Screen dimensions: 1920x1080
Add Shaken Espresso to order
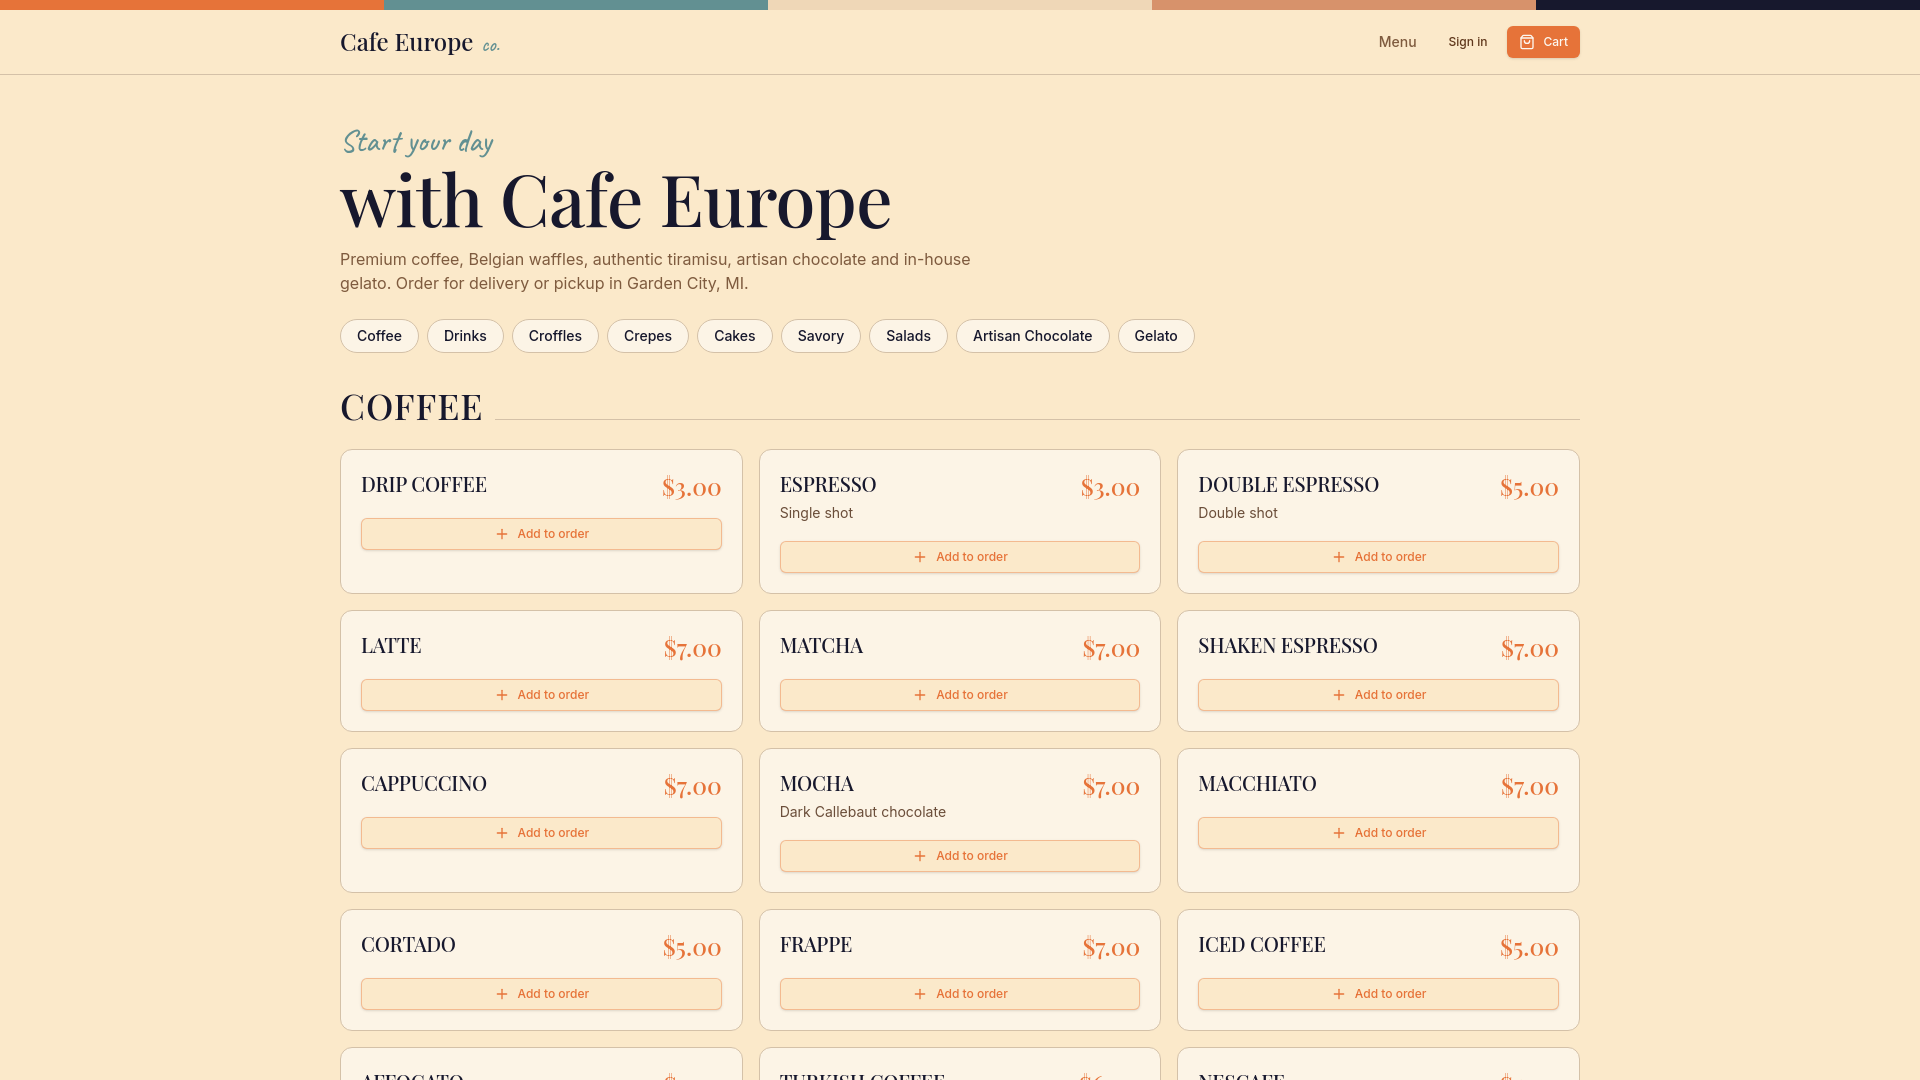click(1378, 695)
